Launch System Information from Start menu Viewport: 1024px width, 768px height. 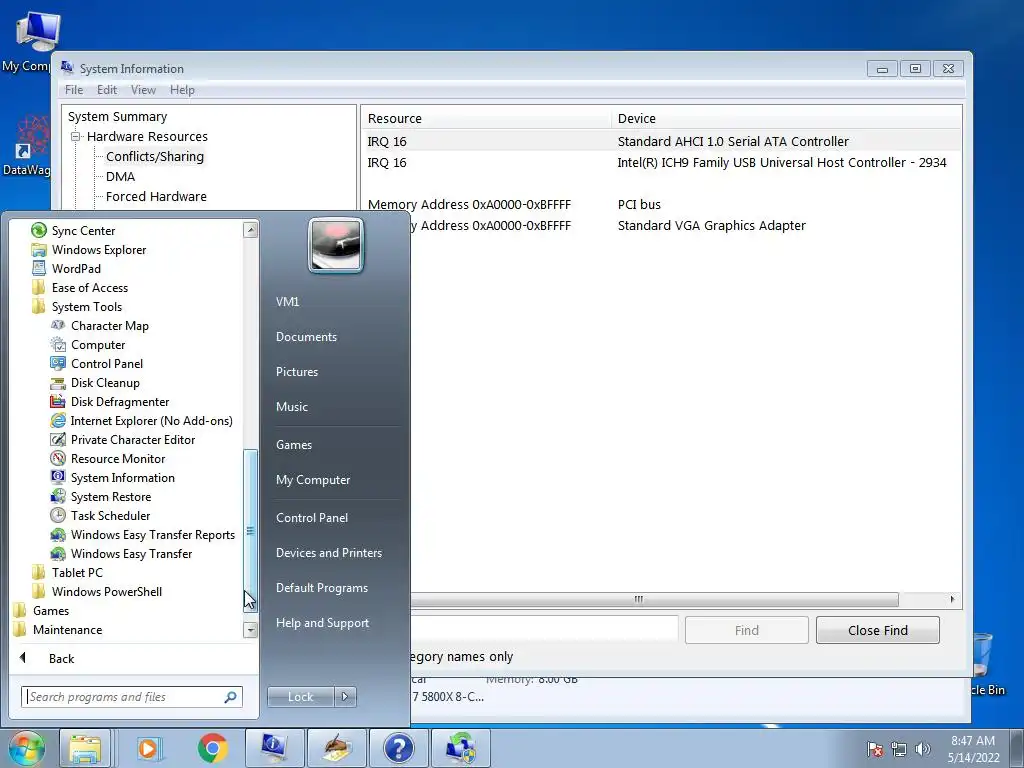112,477
